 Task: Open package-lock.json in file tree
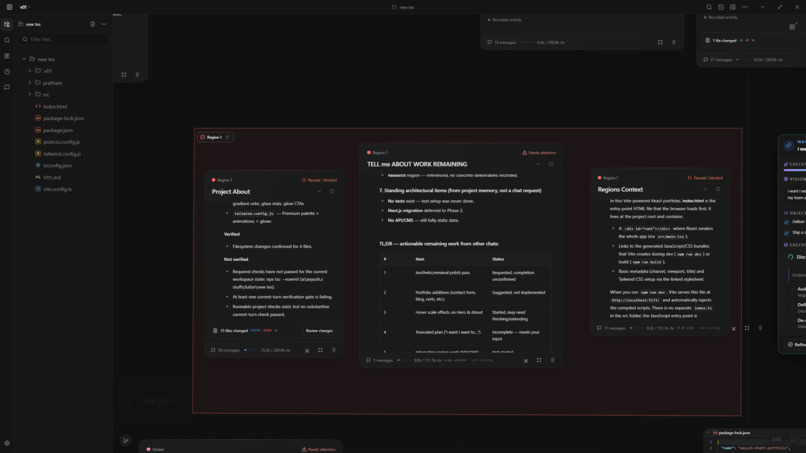[x=61, y=118]
